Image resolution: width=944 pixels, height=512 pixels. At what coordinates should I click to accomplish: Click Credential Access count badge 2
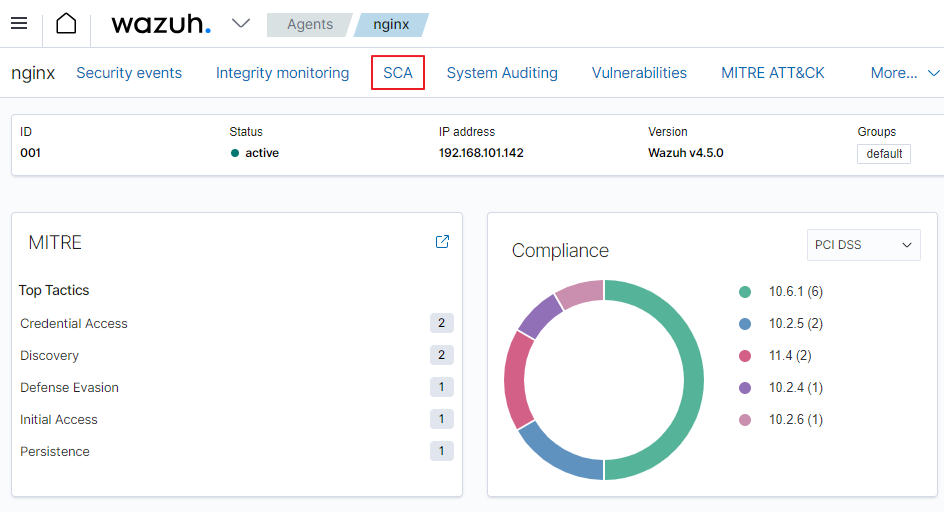(441, 323)
